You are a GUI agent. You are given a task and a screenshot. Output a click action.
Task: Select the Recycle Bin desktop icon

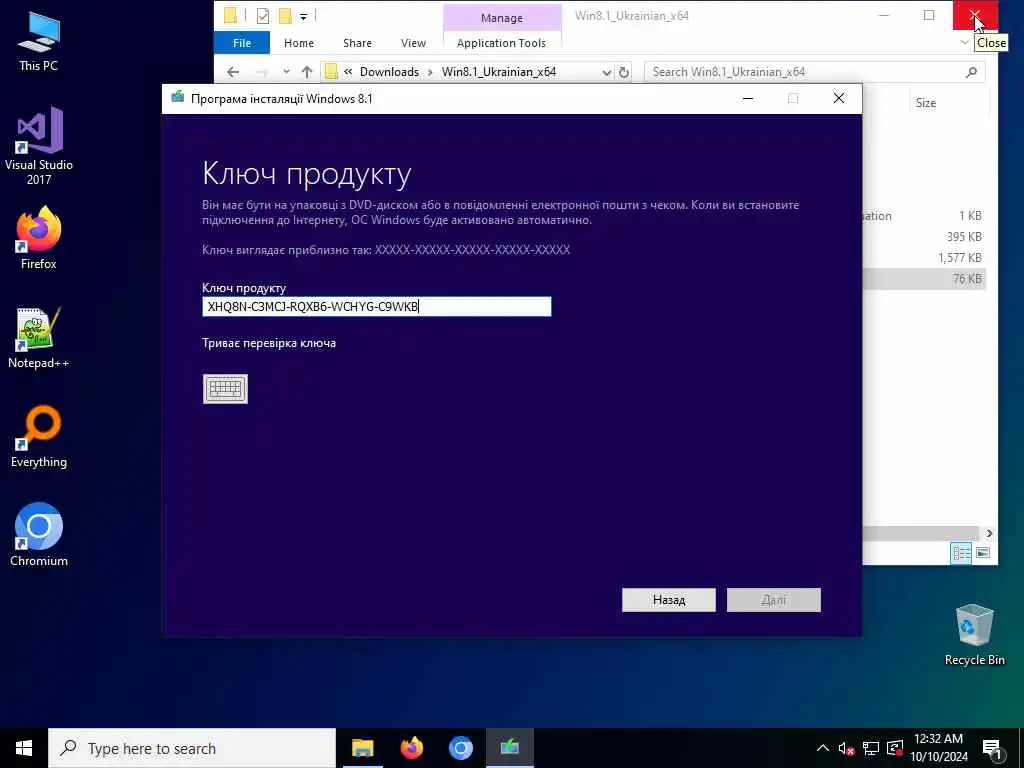tap(974, 635)
